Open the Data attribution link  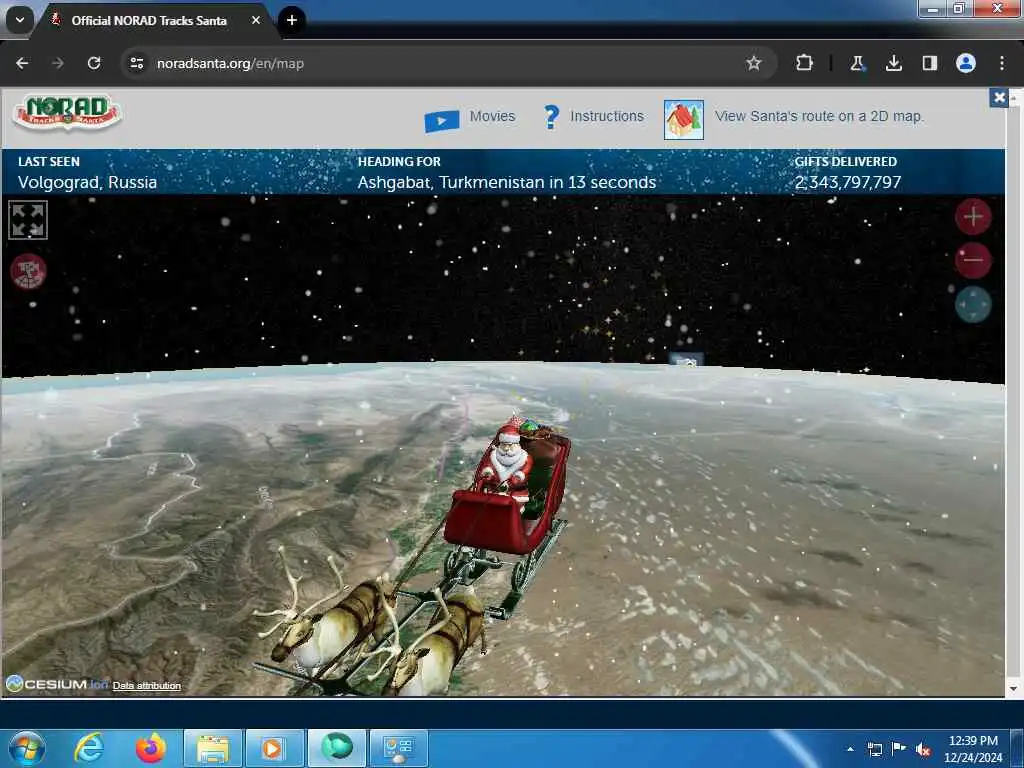(x=146, y=686)
